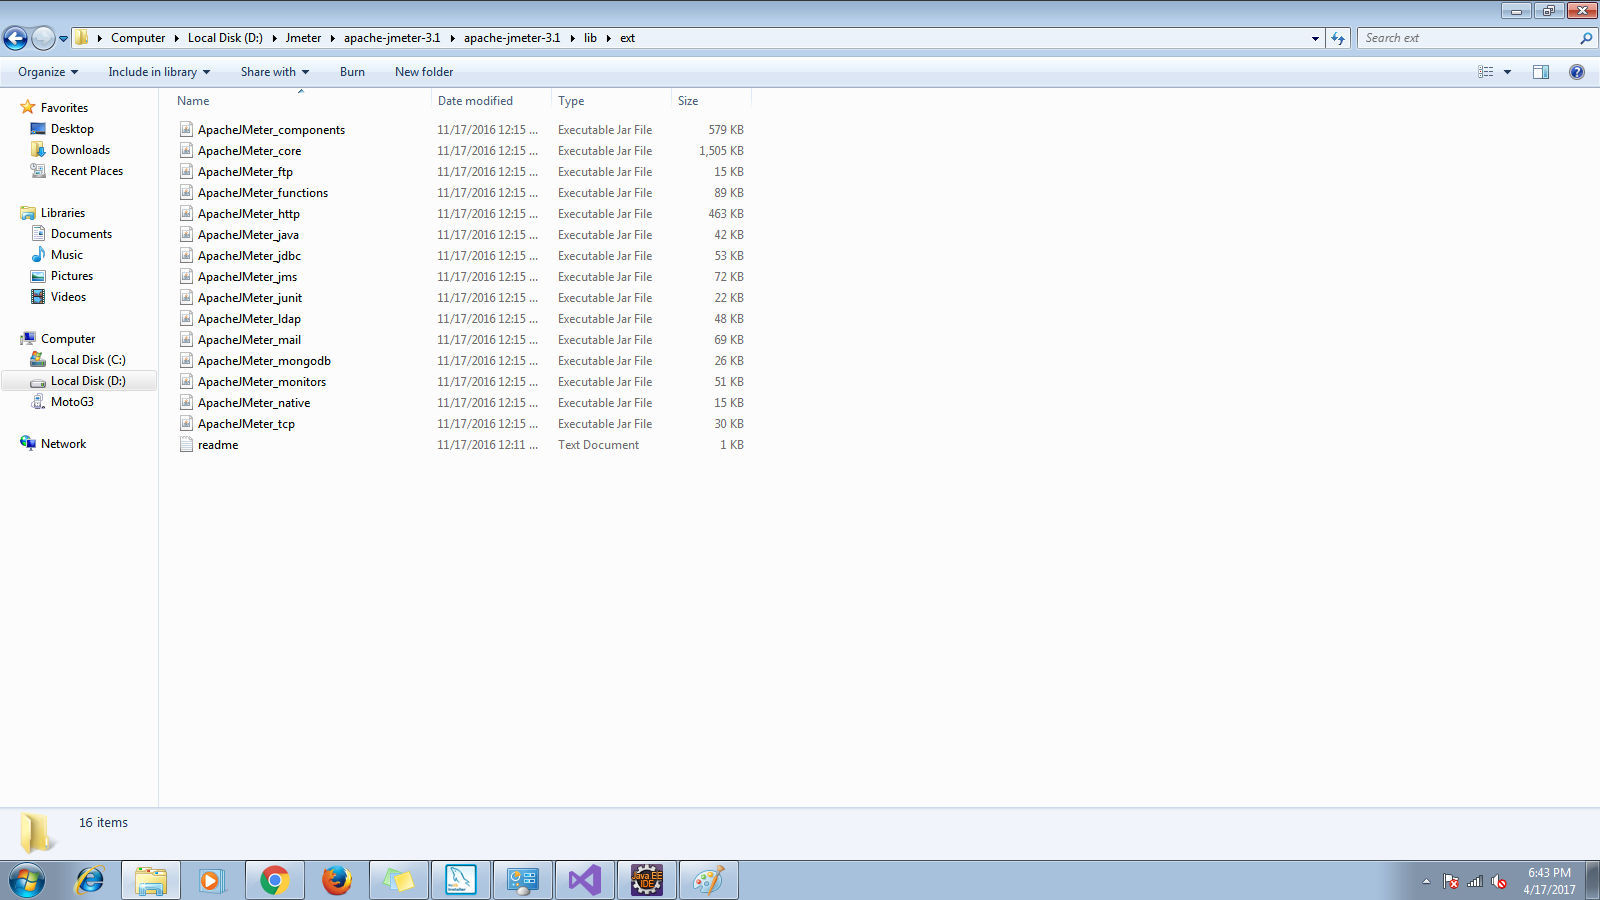
Task: Open Downloads in Favorites
Action: [x=80, y=150]
